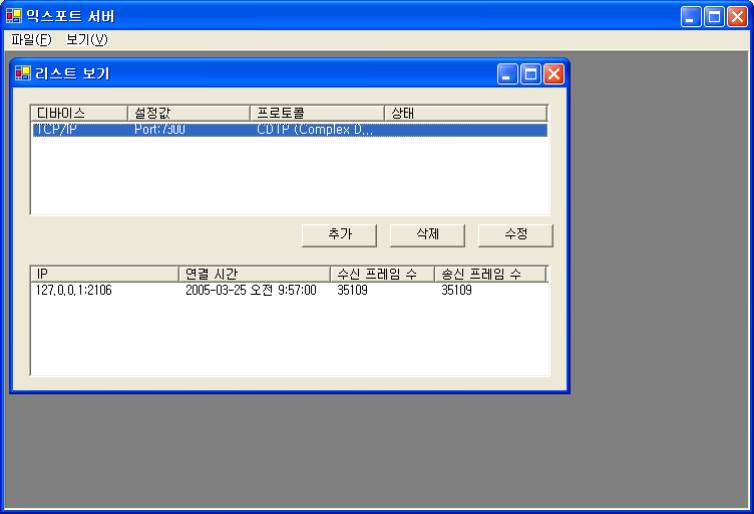Click the 상태 column header
The height and width of the screenshot is (514, 754).
pyautogui.click(x=466, y=113)
